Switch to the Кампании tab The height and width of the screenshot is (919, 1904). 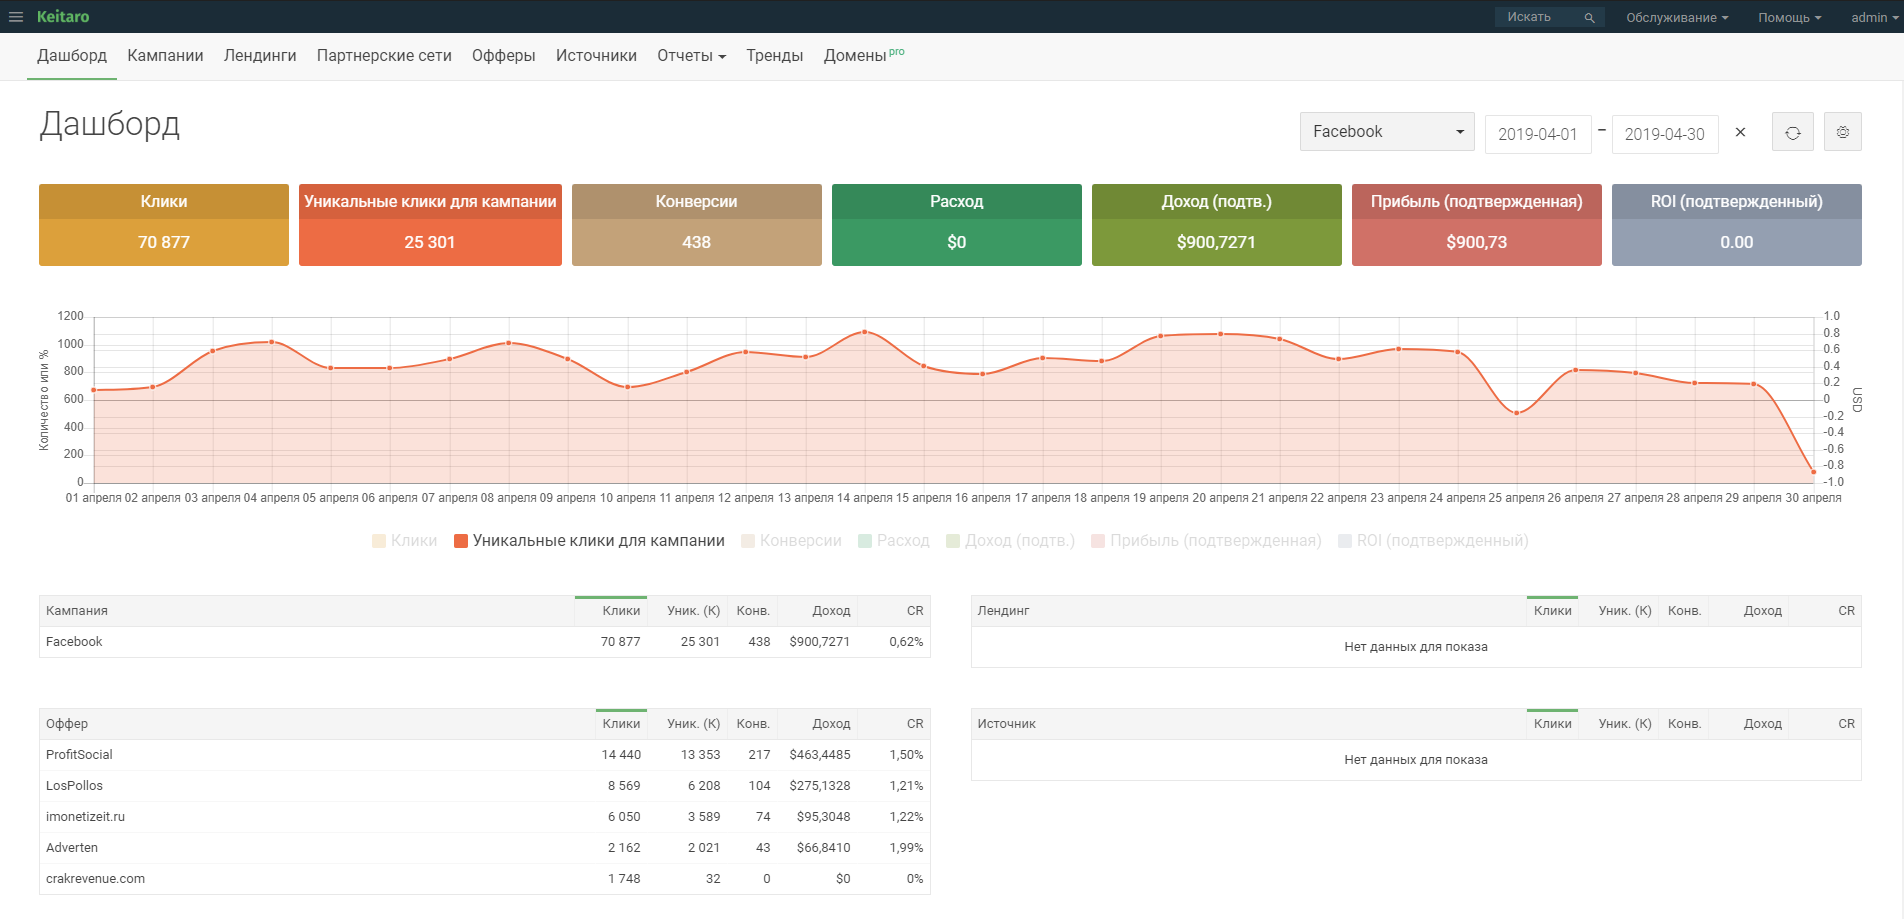(x=165, y=56)
